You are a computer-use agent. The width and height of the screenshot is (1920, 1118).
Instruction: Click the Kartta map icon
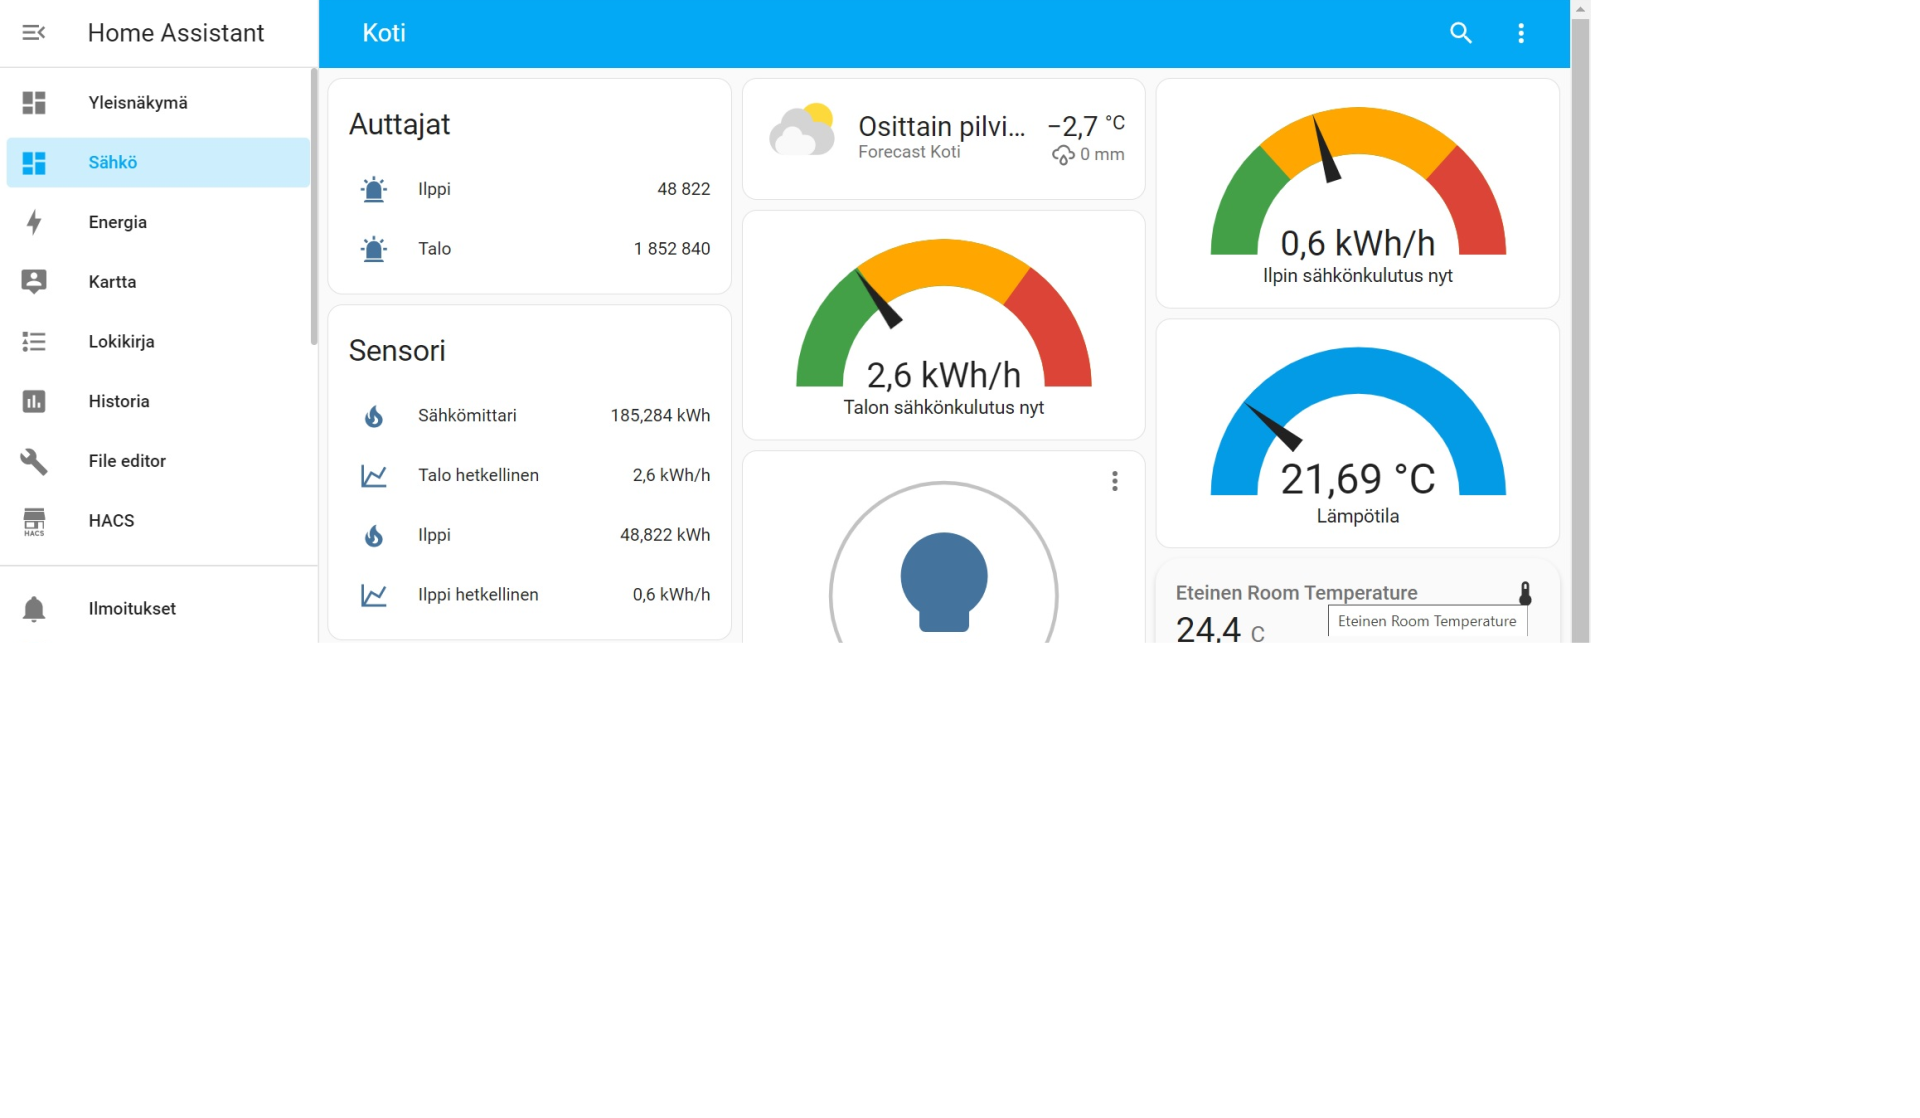34,282
